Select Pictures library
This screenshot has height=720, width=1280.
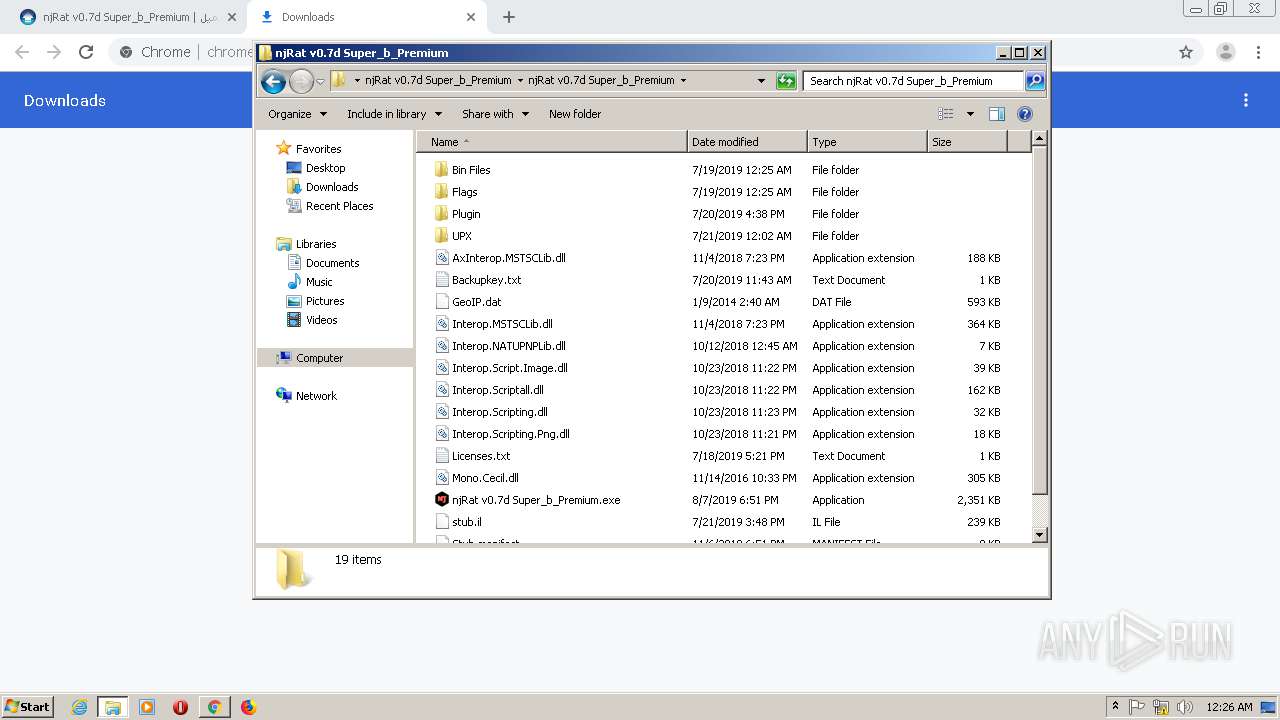(325, 301)
